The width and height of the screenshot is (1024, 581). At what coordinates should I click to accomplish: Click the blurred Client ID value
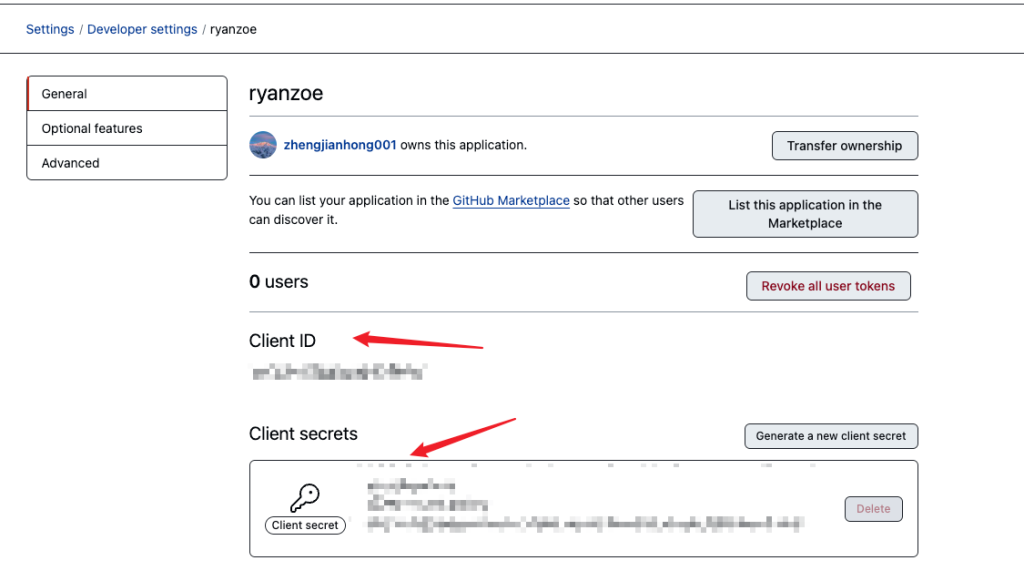pos(339,372)
